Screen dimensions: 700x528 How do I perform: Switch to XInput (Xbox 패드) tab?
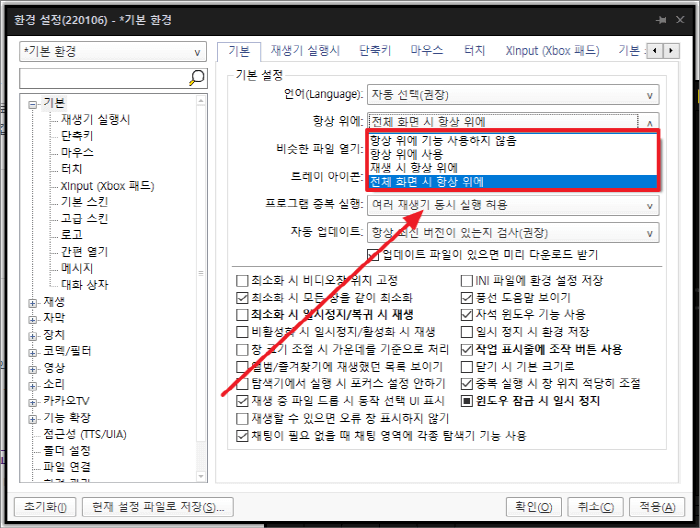tap(552, 51)
